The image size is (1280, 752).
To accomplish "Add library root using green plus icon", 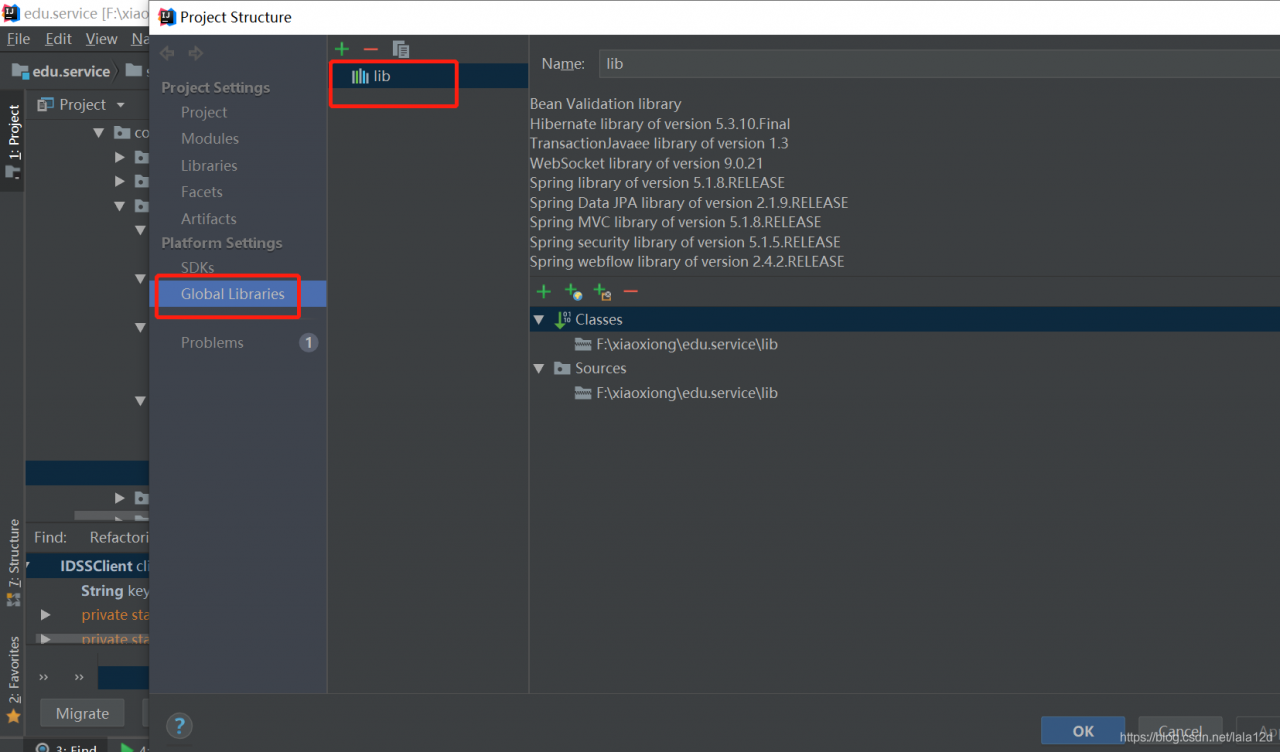I will (x=544, y=291).
